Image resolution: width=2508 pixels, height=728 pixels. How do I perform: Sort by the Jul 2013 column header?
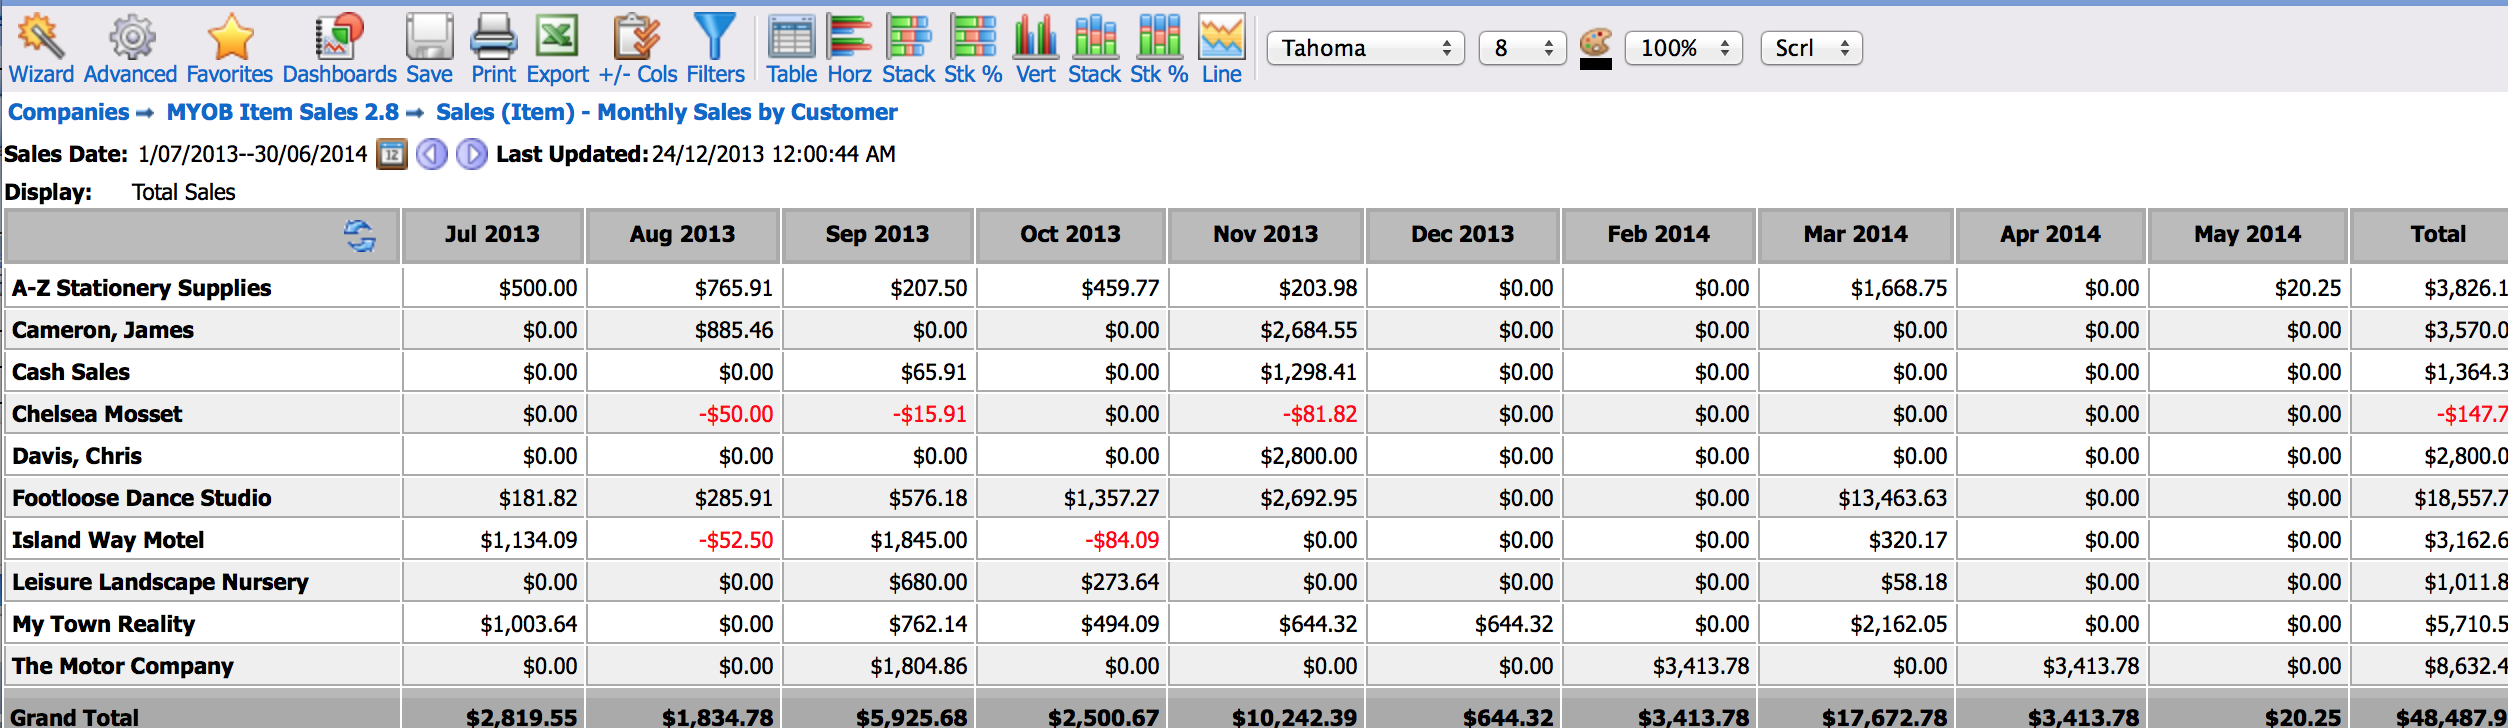coord(492,235)
